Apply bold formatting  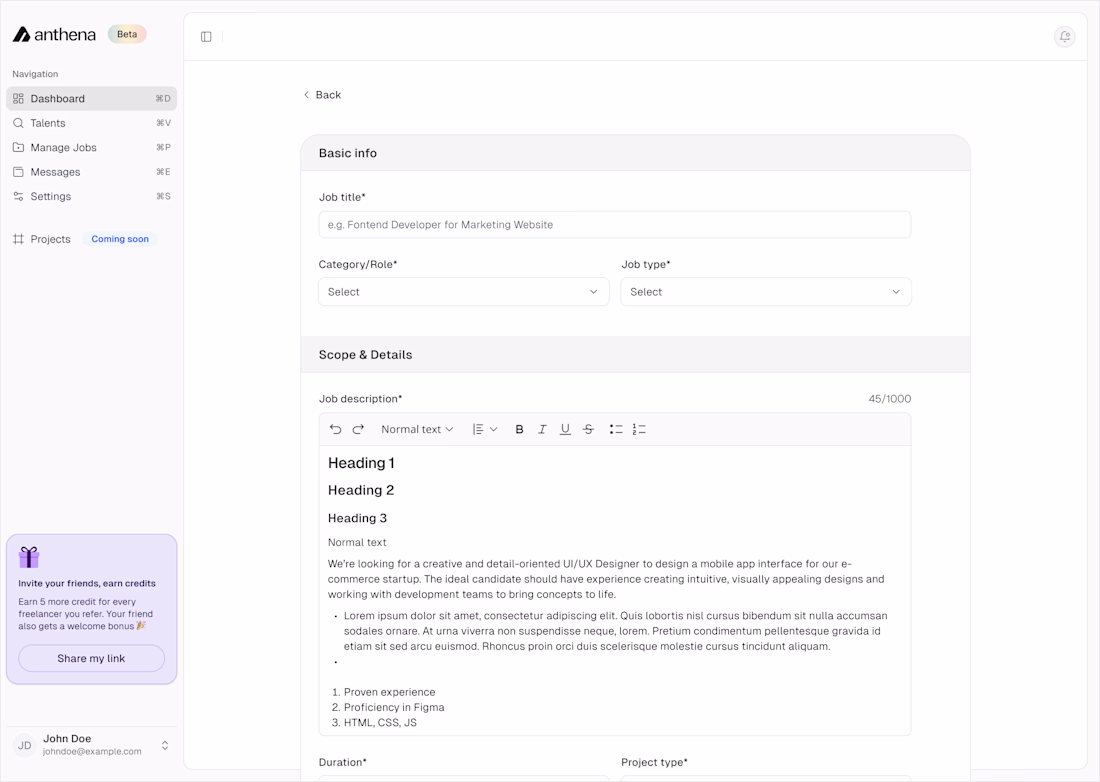coord(519,429)
